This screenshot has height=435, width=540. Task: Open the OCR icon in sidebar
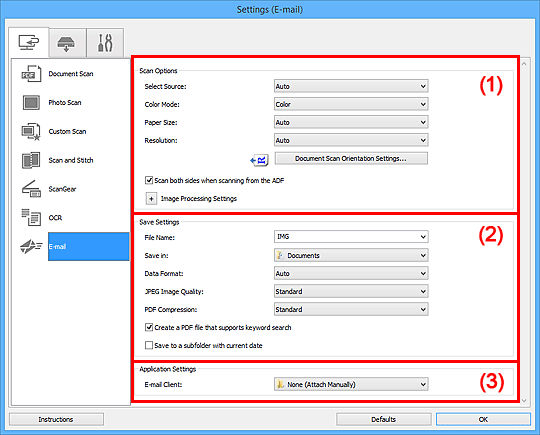pos(31,218)
